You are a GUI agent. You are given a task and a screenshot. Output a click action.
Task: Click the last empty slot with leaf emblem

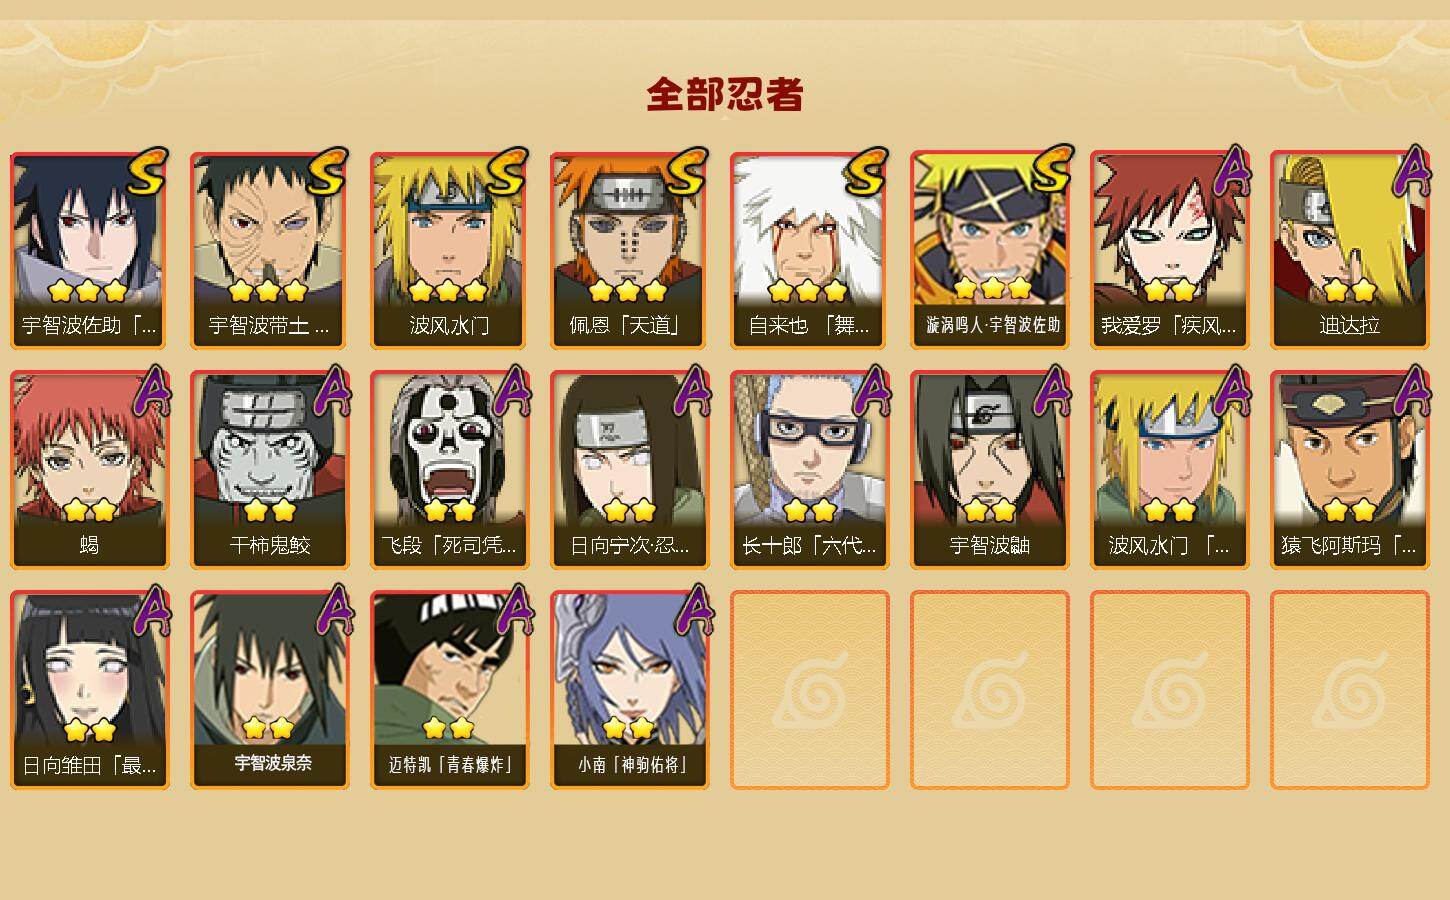pyautogui.click(x=1349, y=690)
